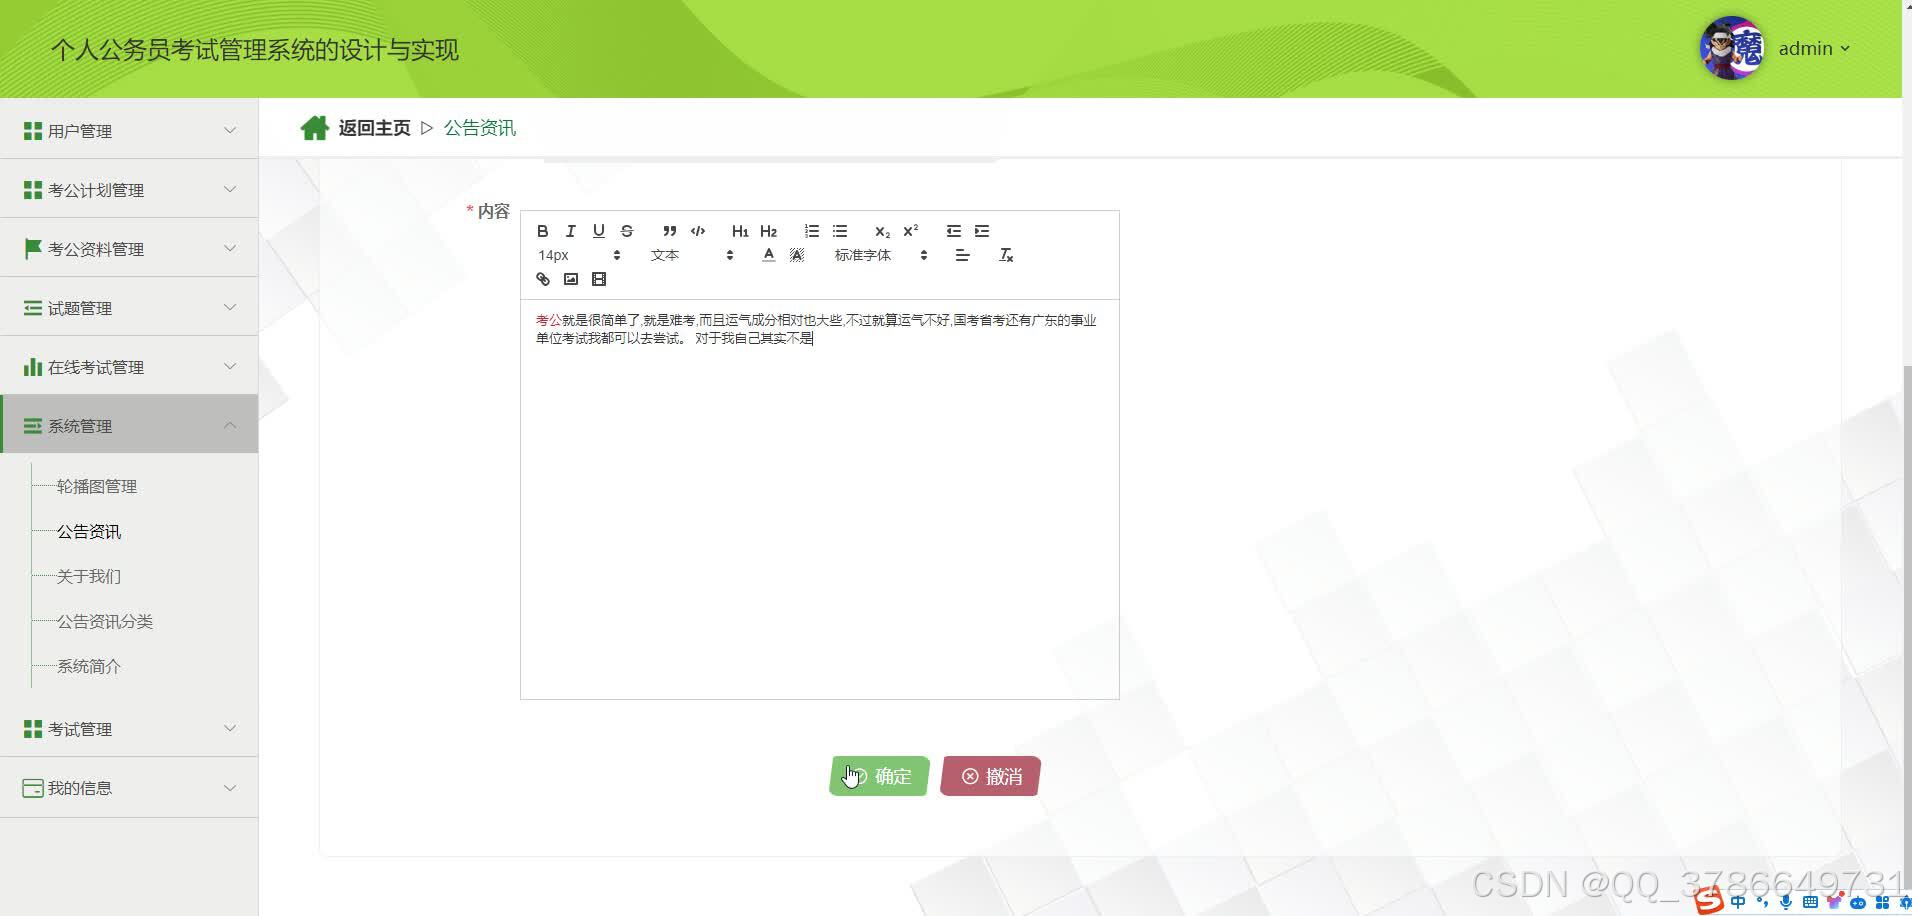This screenshot has width=1912, height=916.
Task: Click the Sogou input method S logo
Action: click(x=1709, y=900)
